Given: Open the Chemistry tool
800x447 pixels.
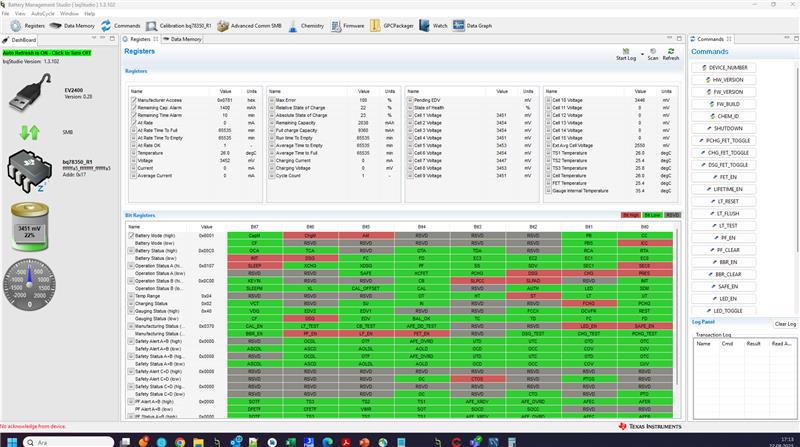Looking at the screenshot, I should click(x=306, y=26).
